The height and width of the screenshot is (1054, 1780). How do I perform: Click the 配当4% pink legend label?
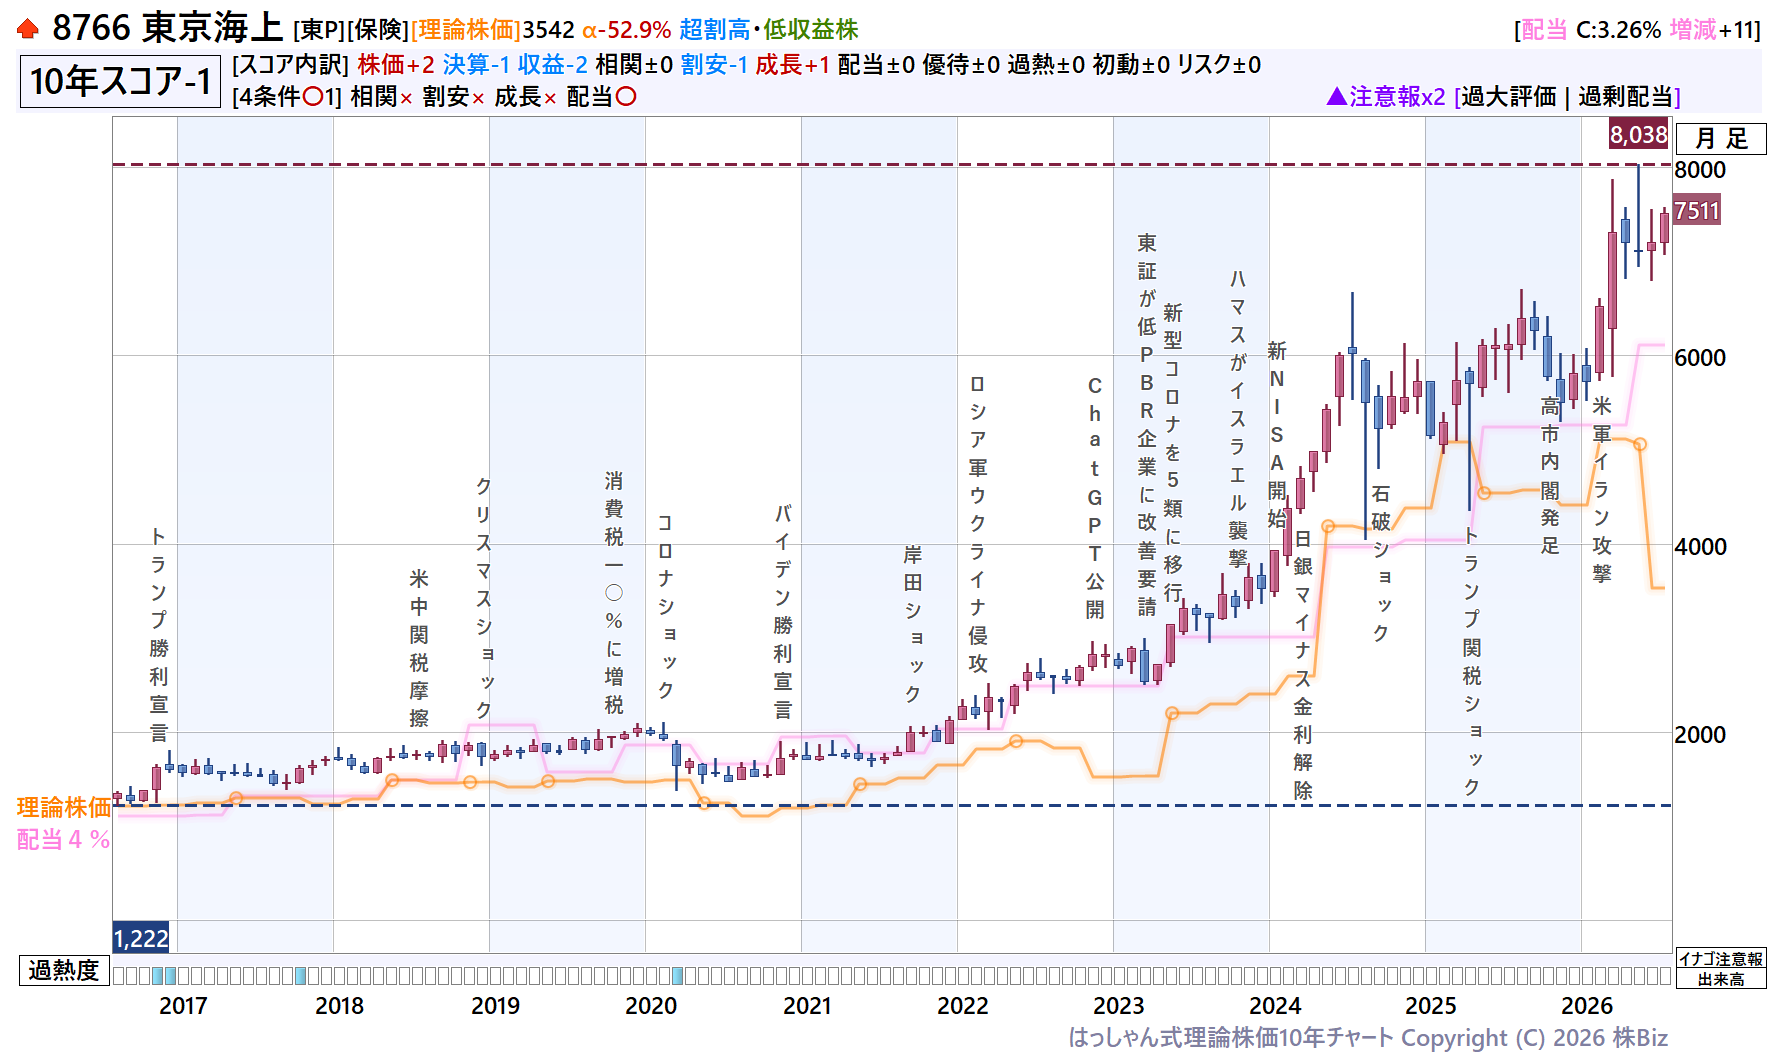point(64,839)
